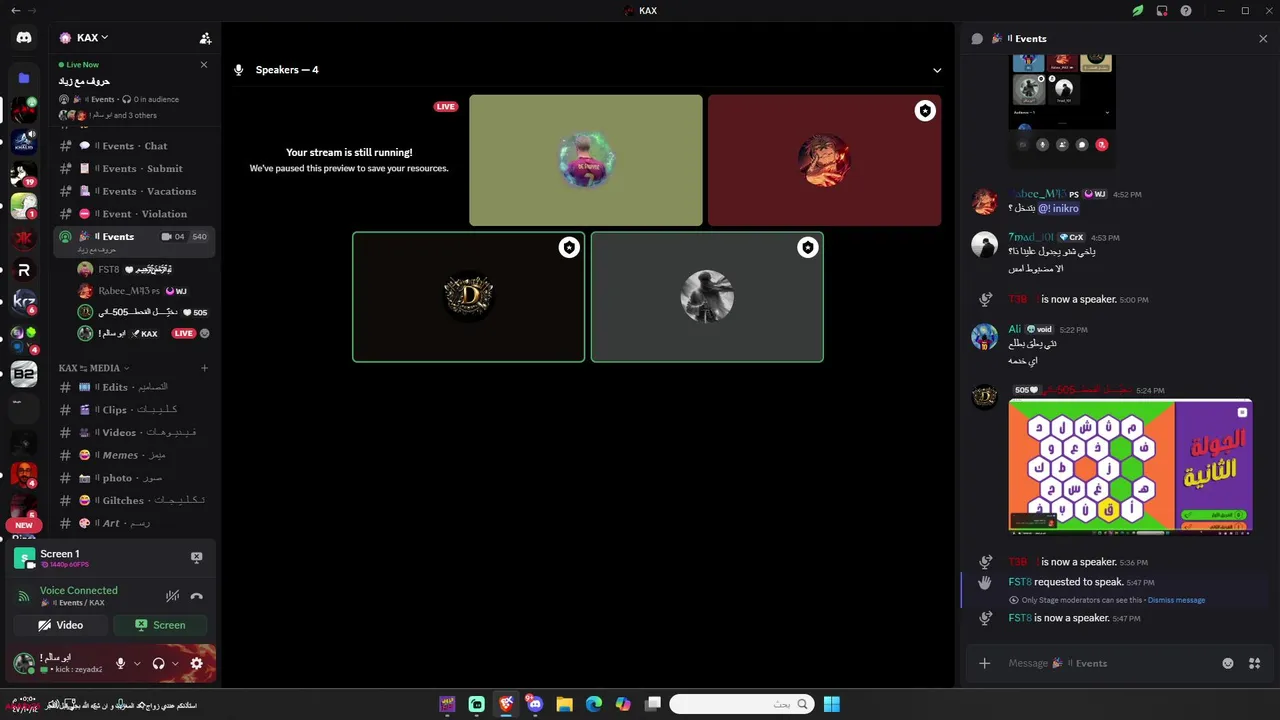This screenshot has height=720, width=1280.
Task: Open headphone output options arrow
Action: click(x=175, y=663)
